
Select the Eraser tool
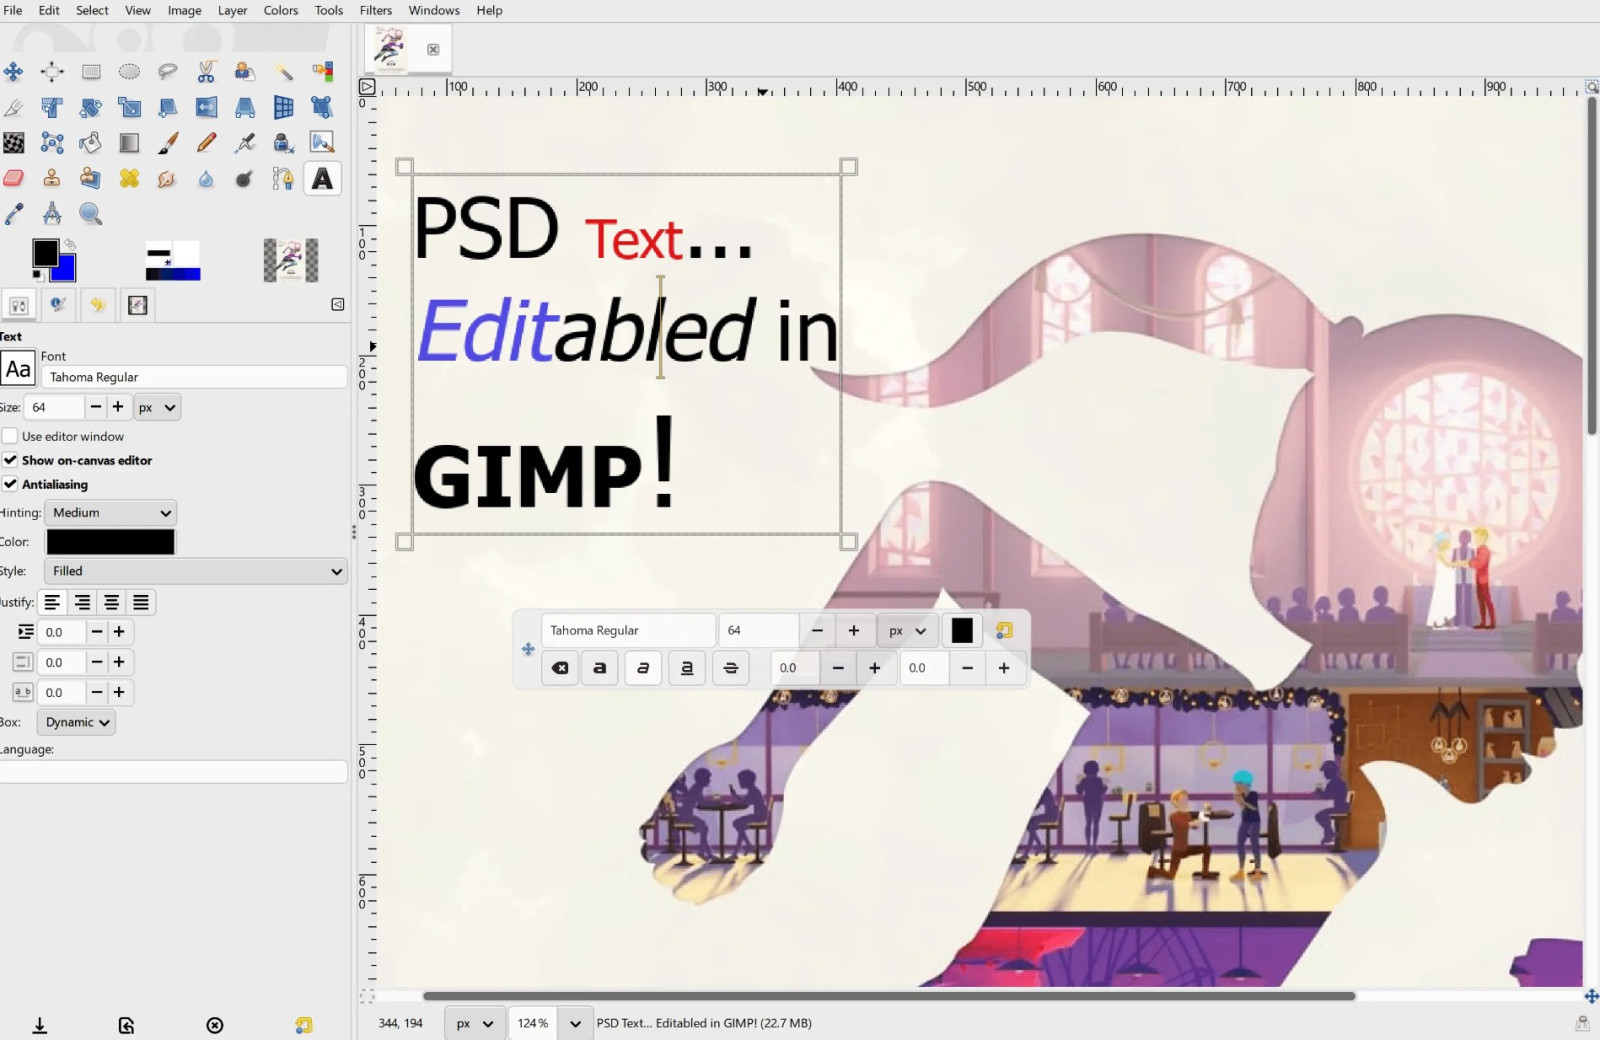click(13, 179)
